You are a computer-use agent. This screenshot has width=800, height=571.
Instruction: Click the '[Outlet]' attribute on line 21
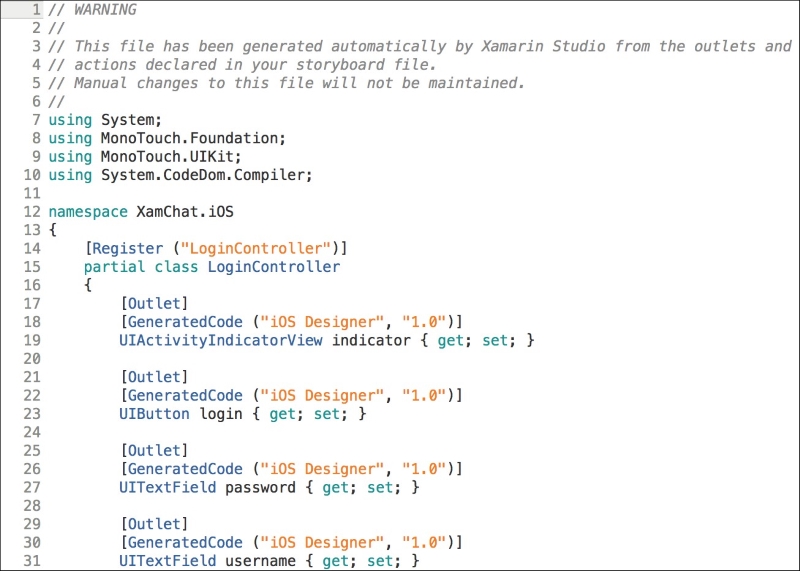click(x=154, y=377)
